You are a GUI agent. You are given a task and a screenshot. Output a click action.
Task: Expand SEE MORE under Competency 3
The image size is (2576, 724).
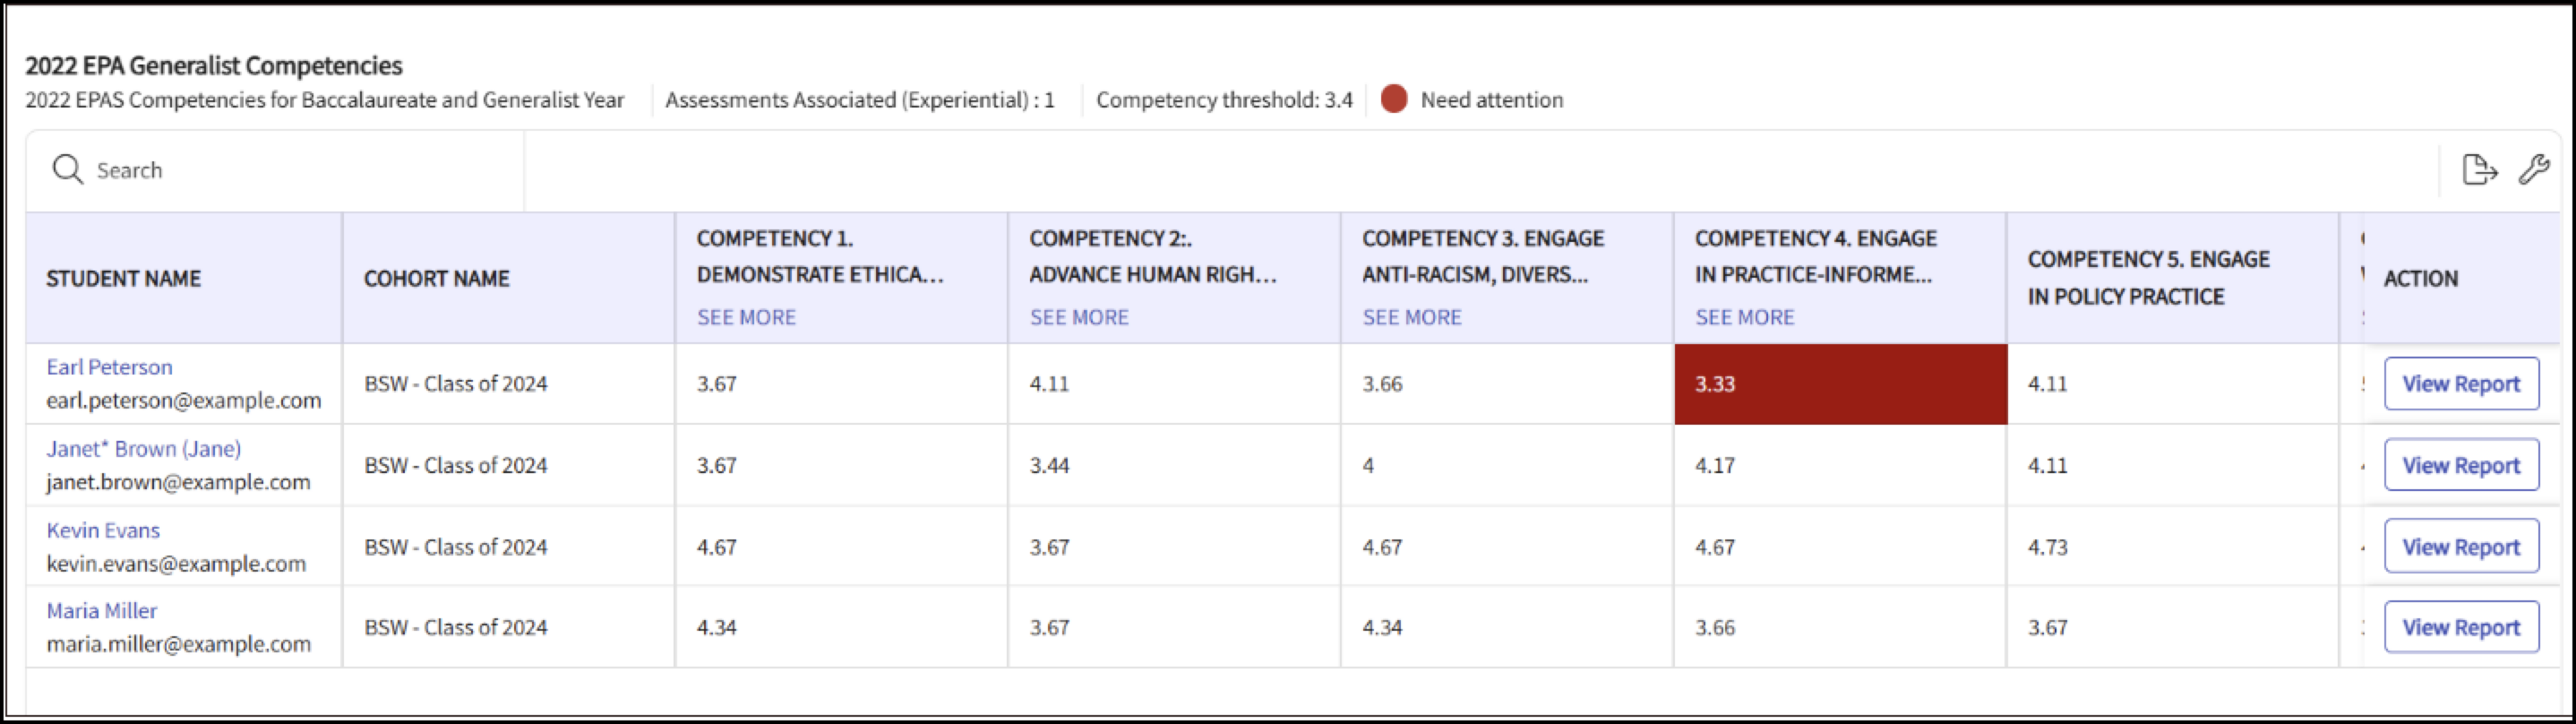pos(1412,317)
